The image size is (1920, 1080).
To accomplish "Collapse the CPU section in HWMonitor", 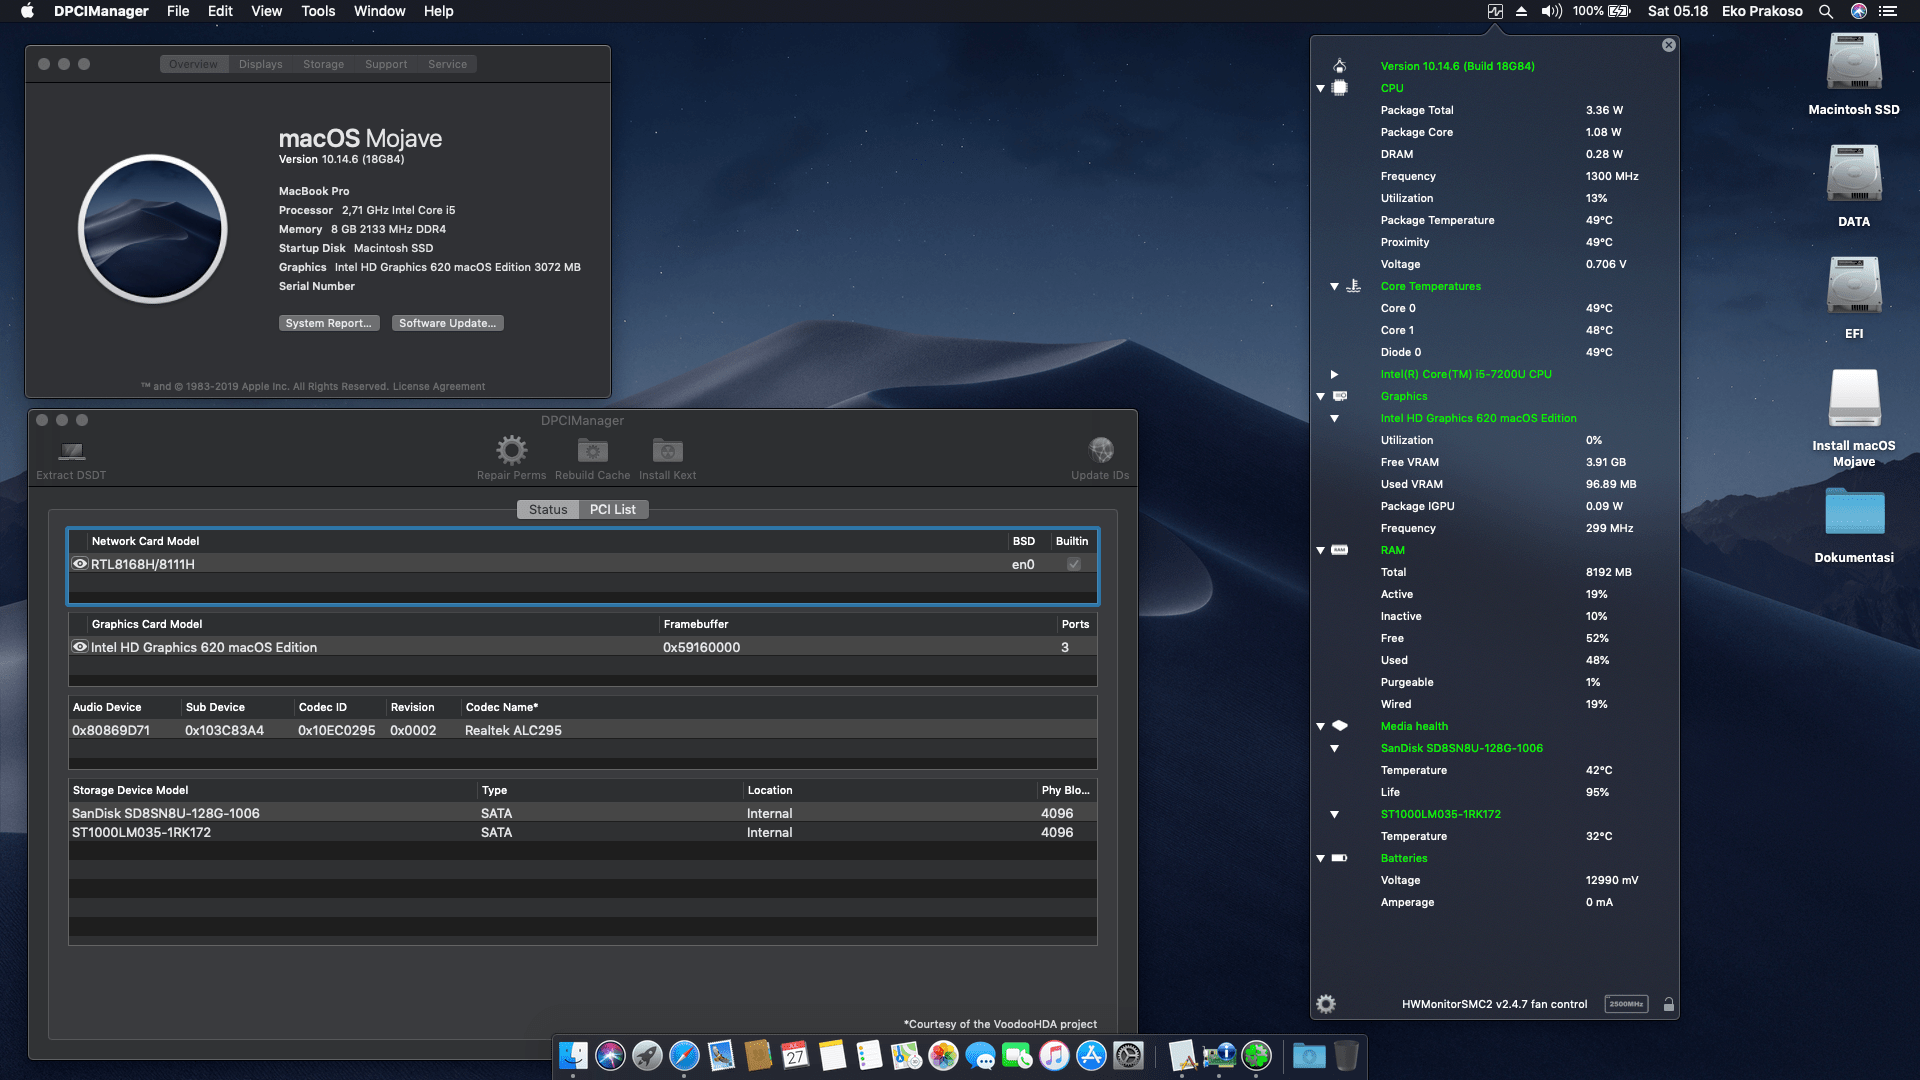I will (x=1320, y=88).
